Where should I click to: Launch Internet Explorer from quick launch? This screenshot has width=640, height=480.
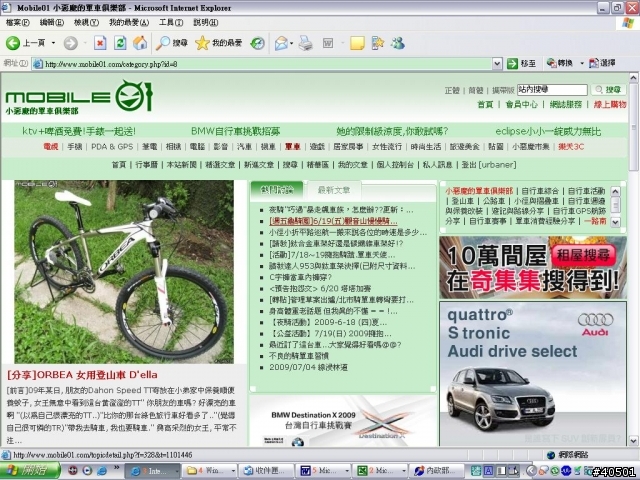click(x=101, y=471)
